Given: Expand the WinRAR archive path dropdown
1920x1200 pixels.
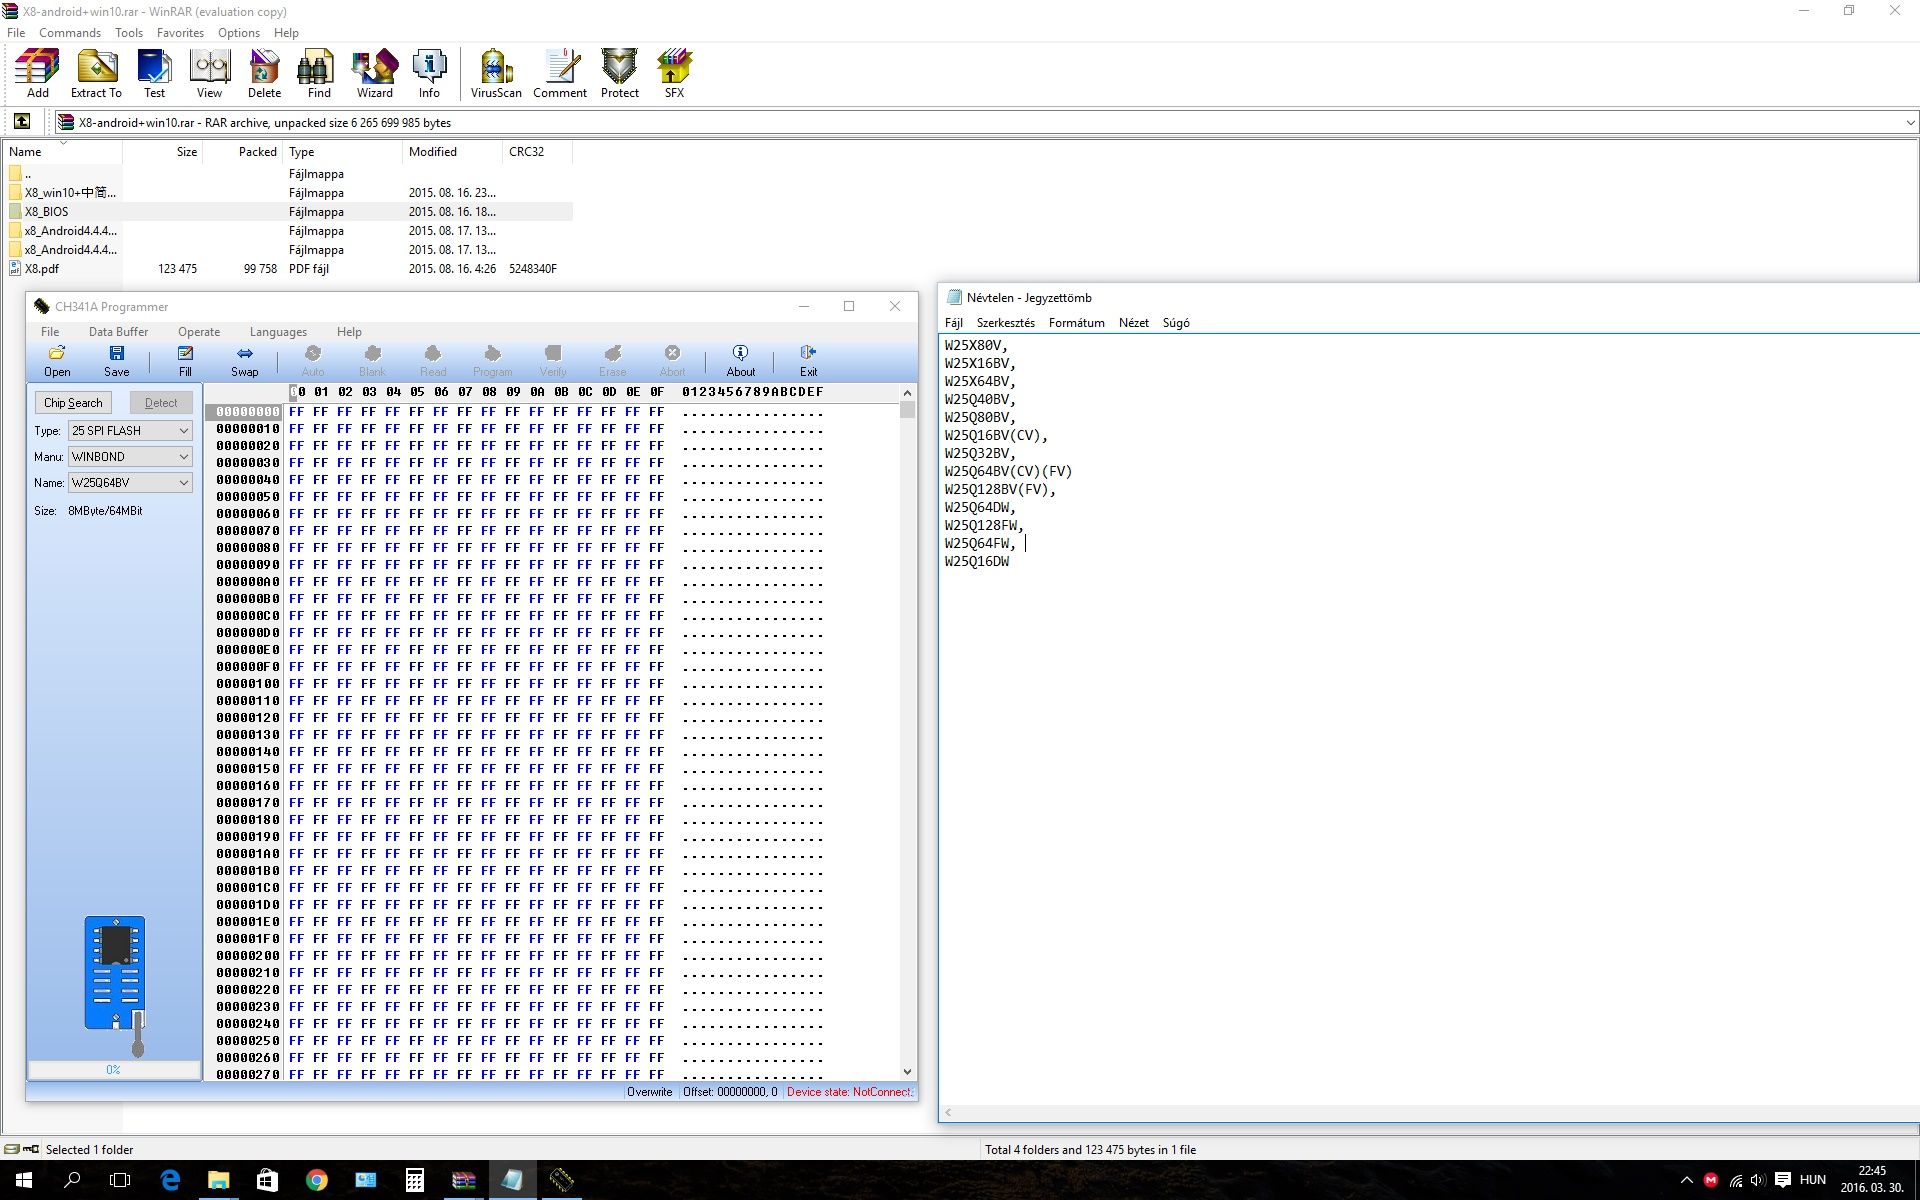Looking at the screenshot, I should click(x=1909, y=123).
